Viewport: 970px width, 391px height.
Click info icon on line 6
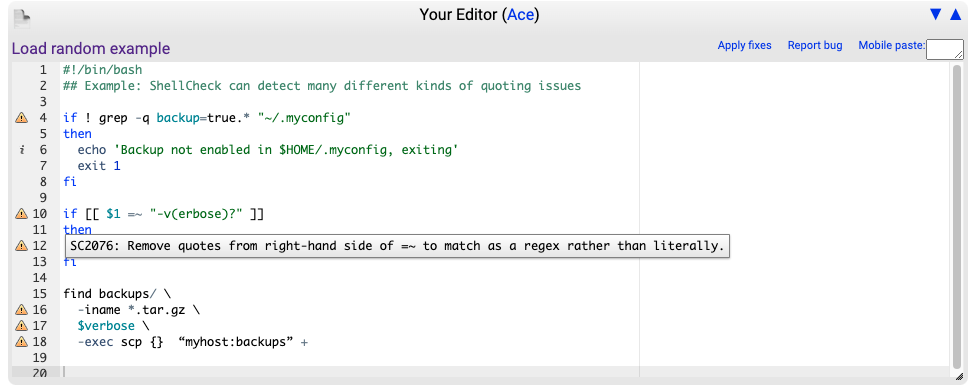22,150
